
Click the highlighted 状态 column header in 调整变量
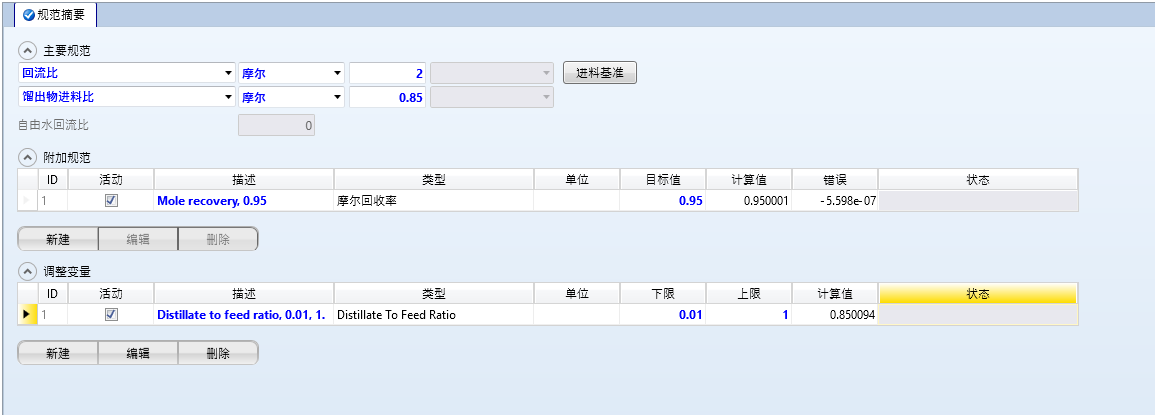(977, 293)
